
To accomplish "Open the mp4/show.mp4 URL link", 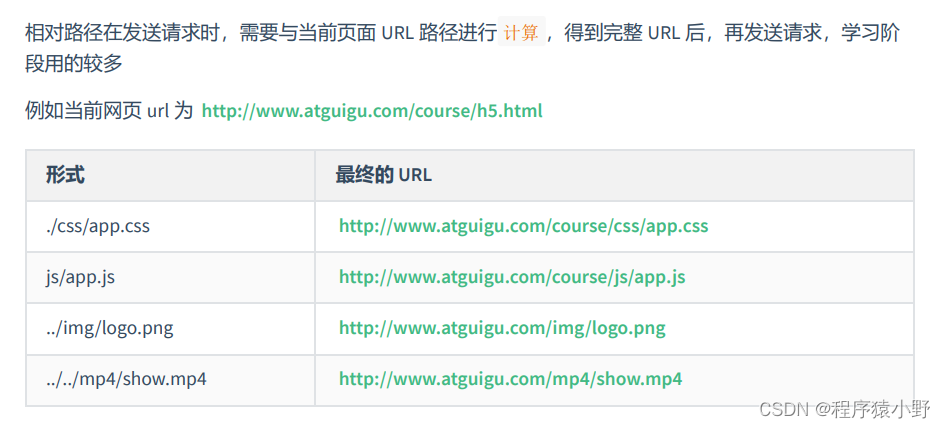I will tap(510, 379).
